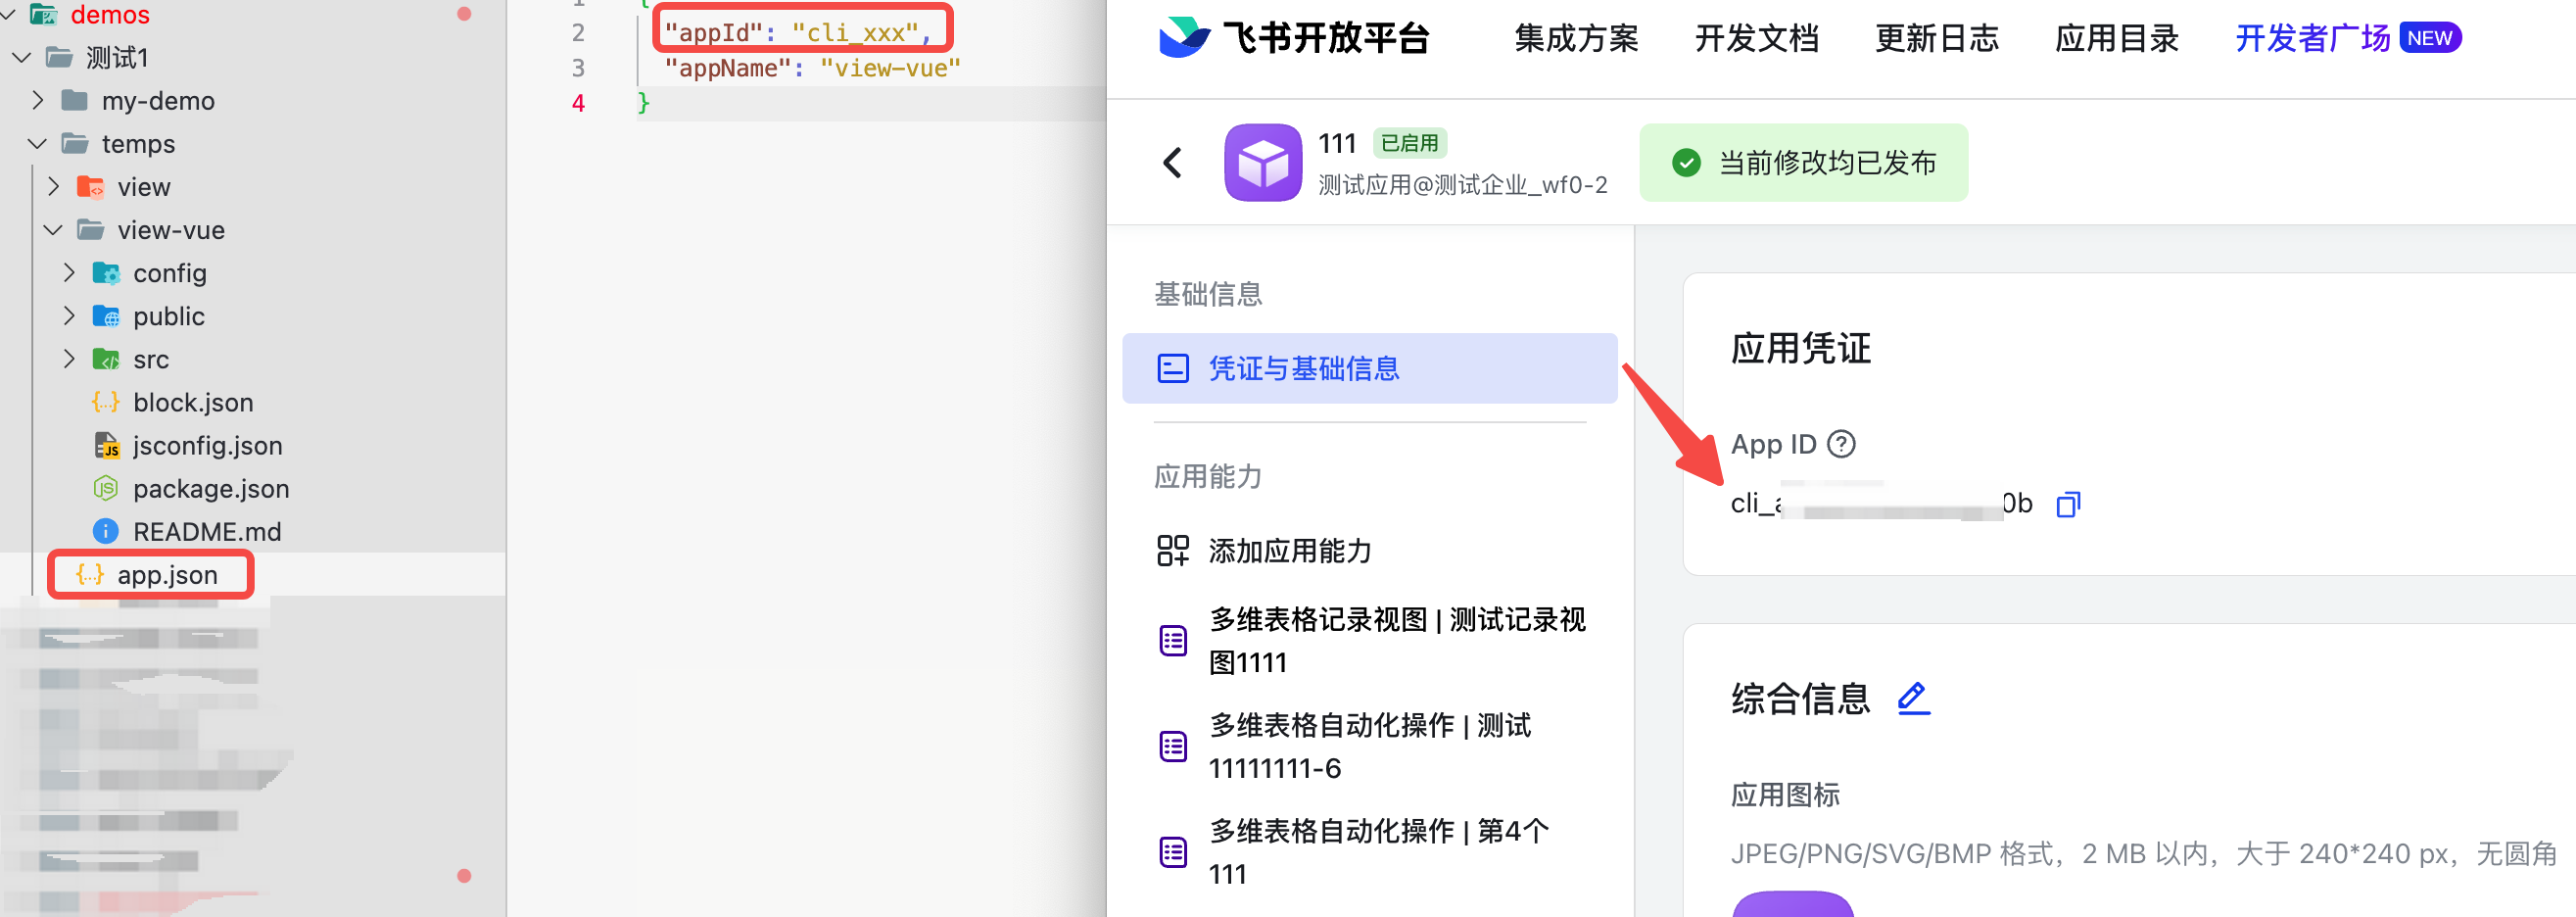Image resolution: width=2576 pixels, height=917 pixels.
Task: Open README.md via its info icon
Action: [x=106, y=531]
